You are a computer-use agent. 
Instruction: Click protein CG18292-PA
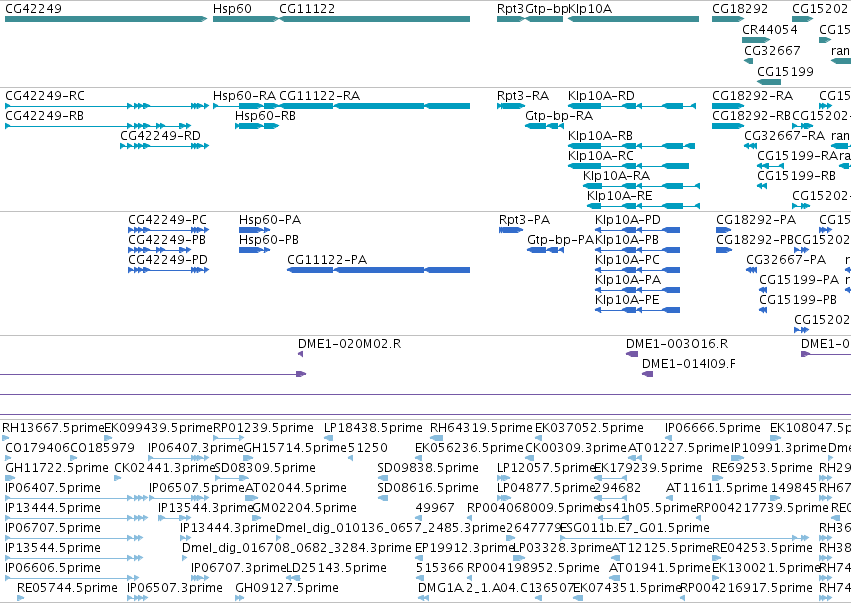pos(723,230)
